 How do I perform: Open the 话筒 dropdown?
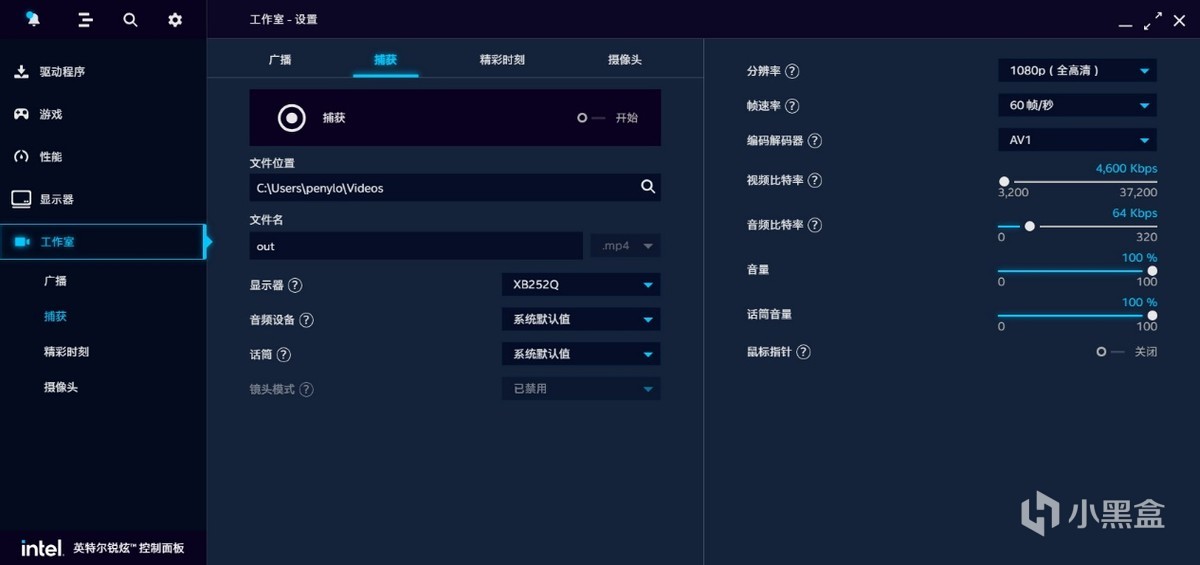(x=581, y=354)
